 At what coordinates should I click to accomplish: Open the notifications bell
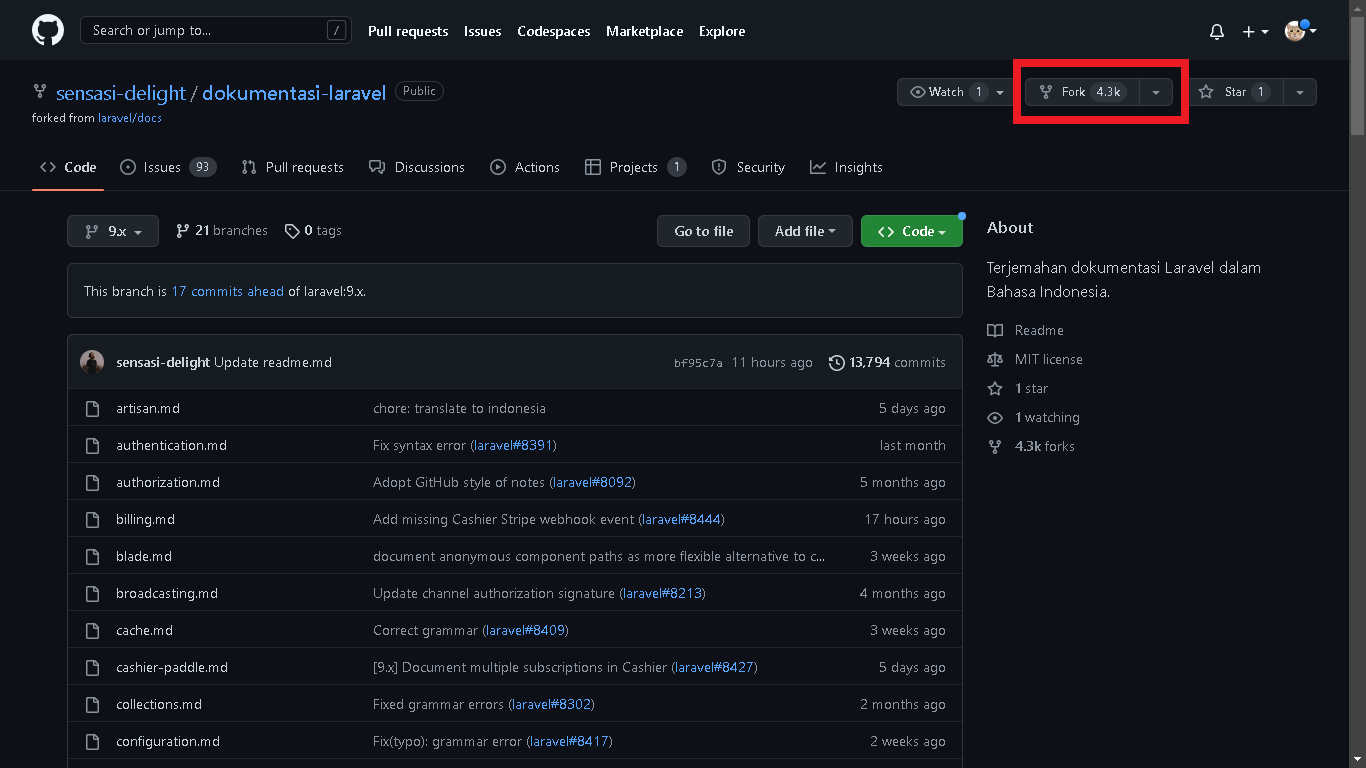pyautogui.click(x=1217, y=32)
